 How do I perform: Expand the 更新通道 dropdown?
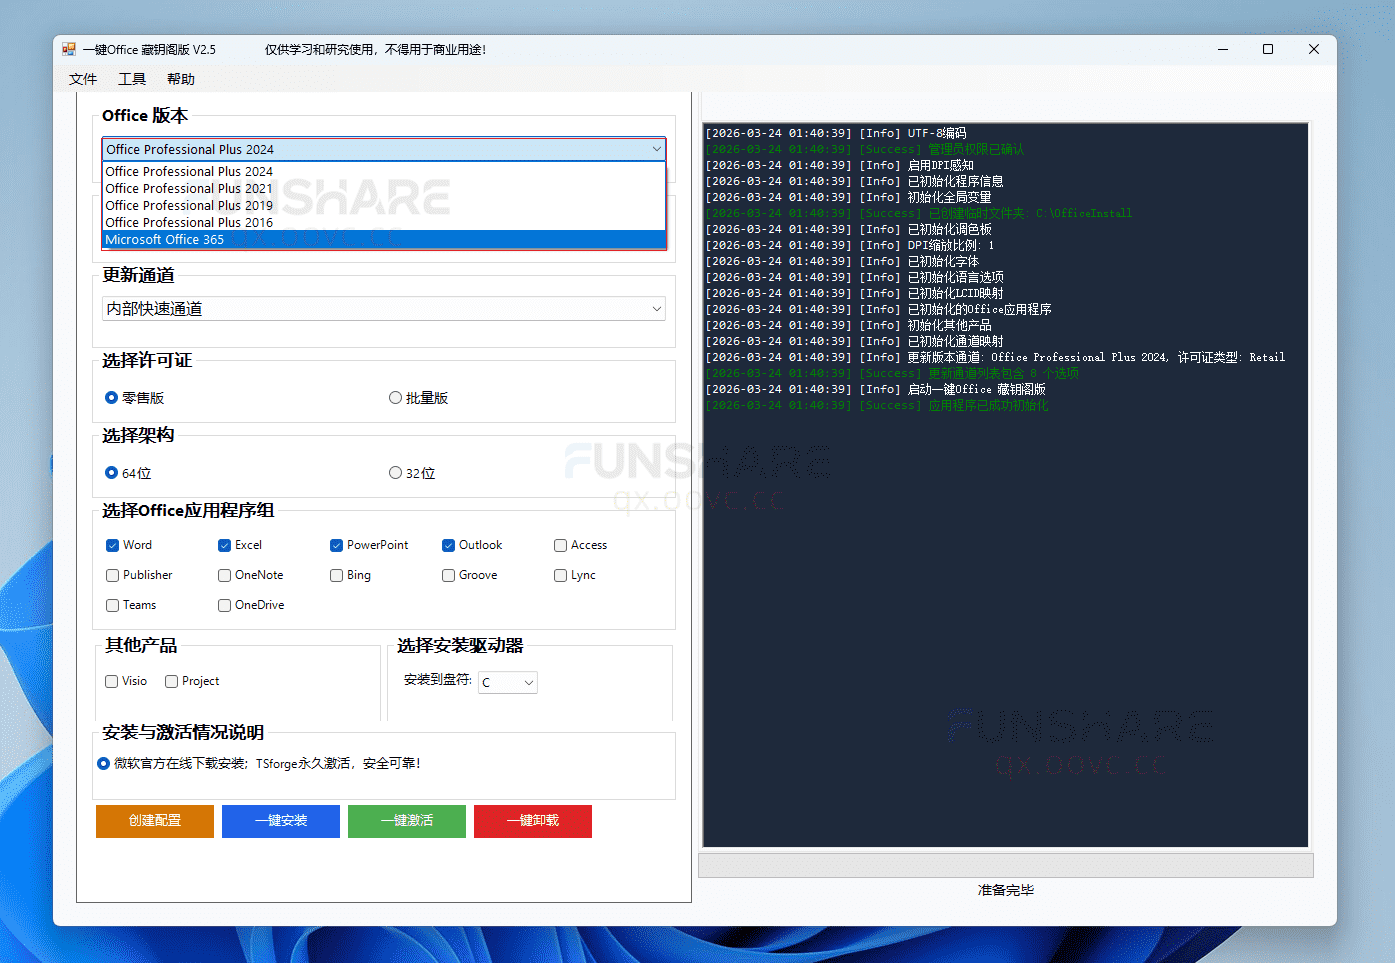pyautogui.click(x=384, y=309)
